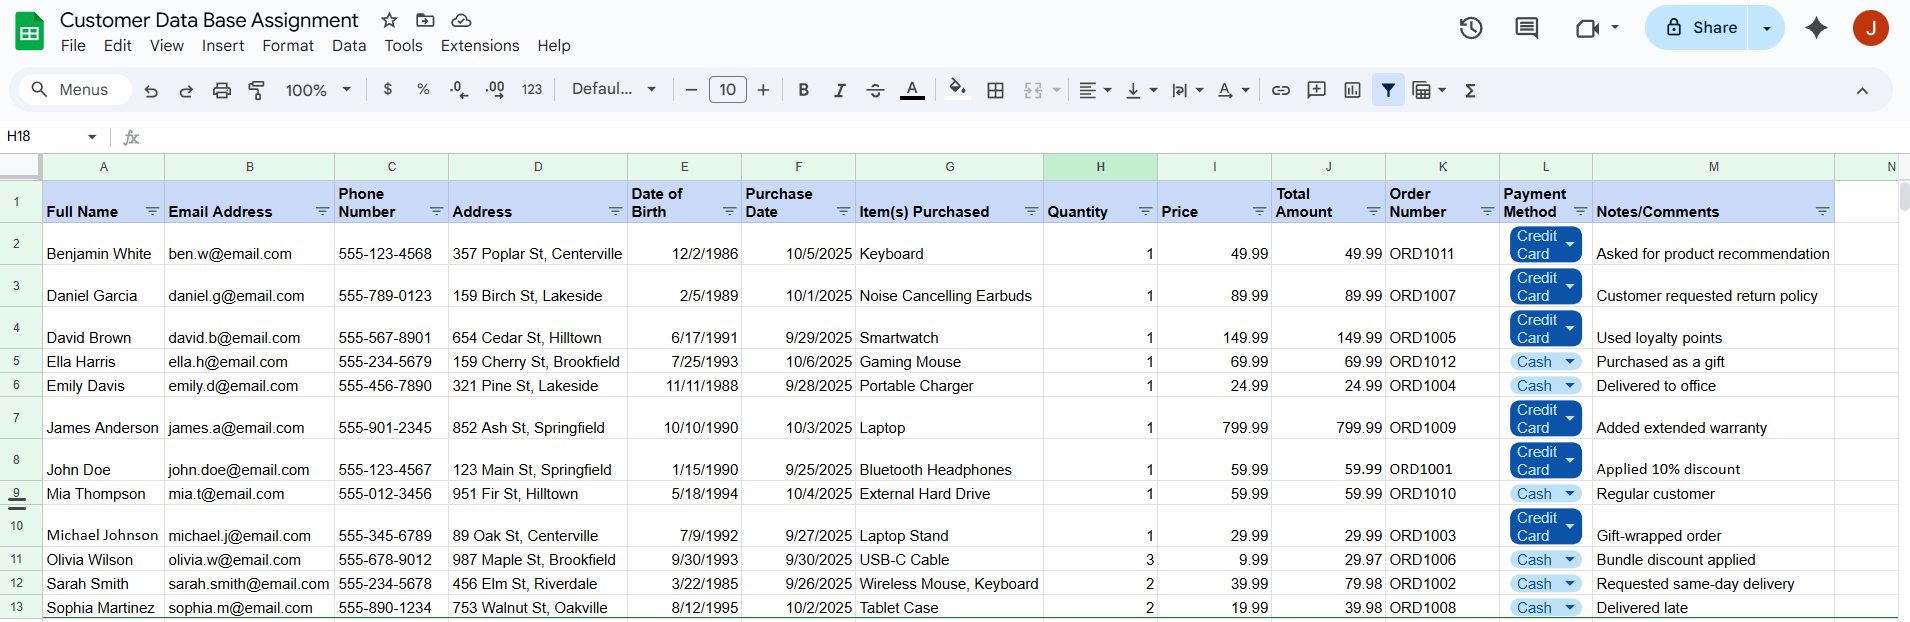
Task: Toggle bold formatting
Action: click(x=803, y=90)
